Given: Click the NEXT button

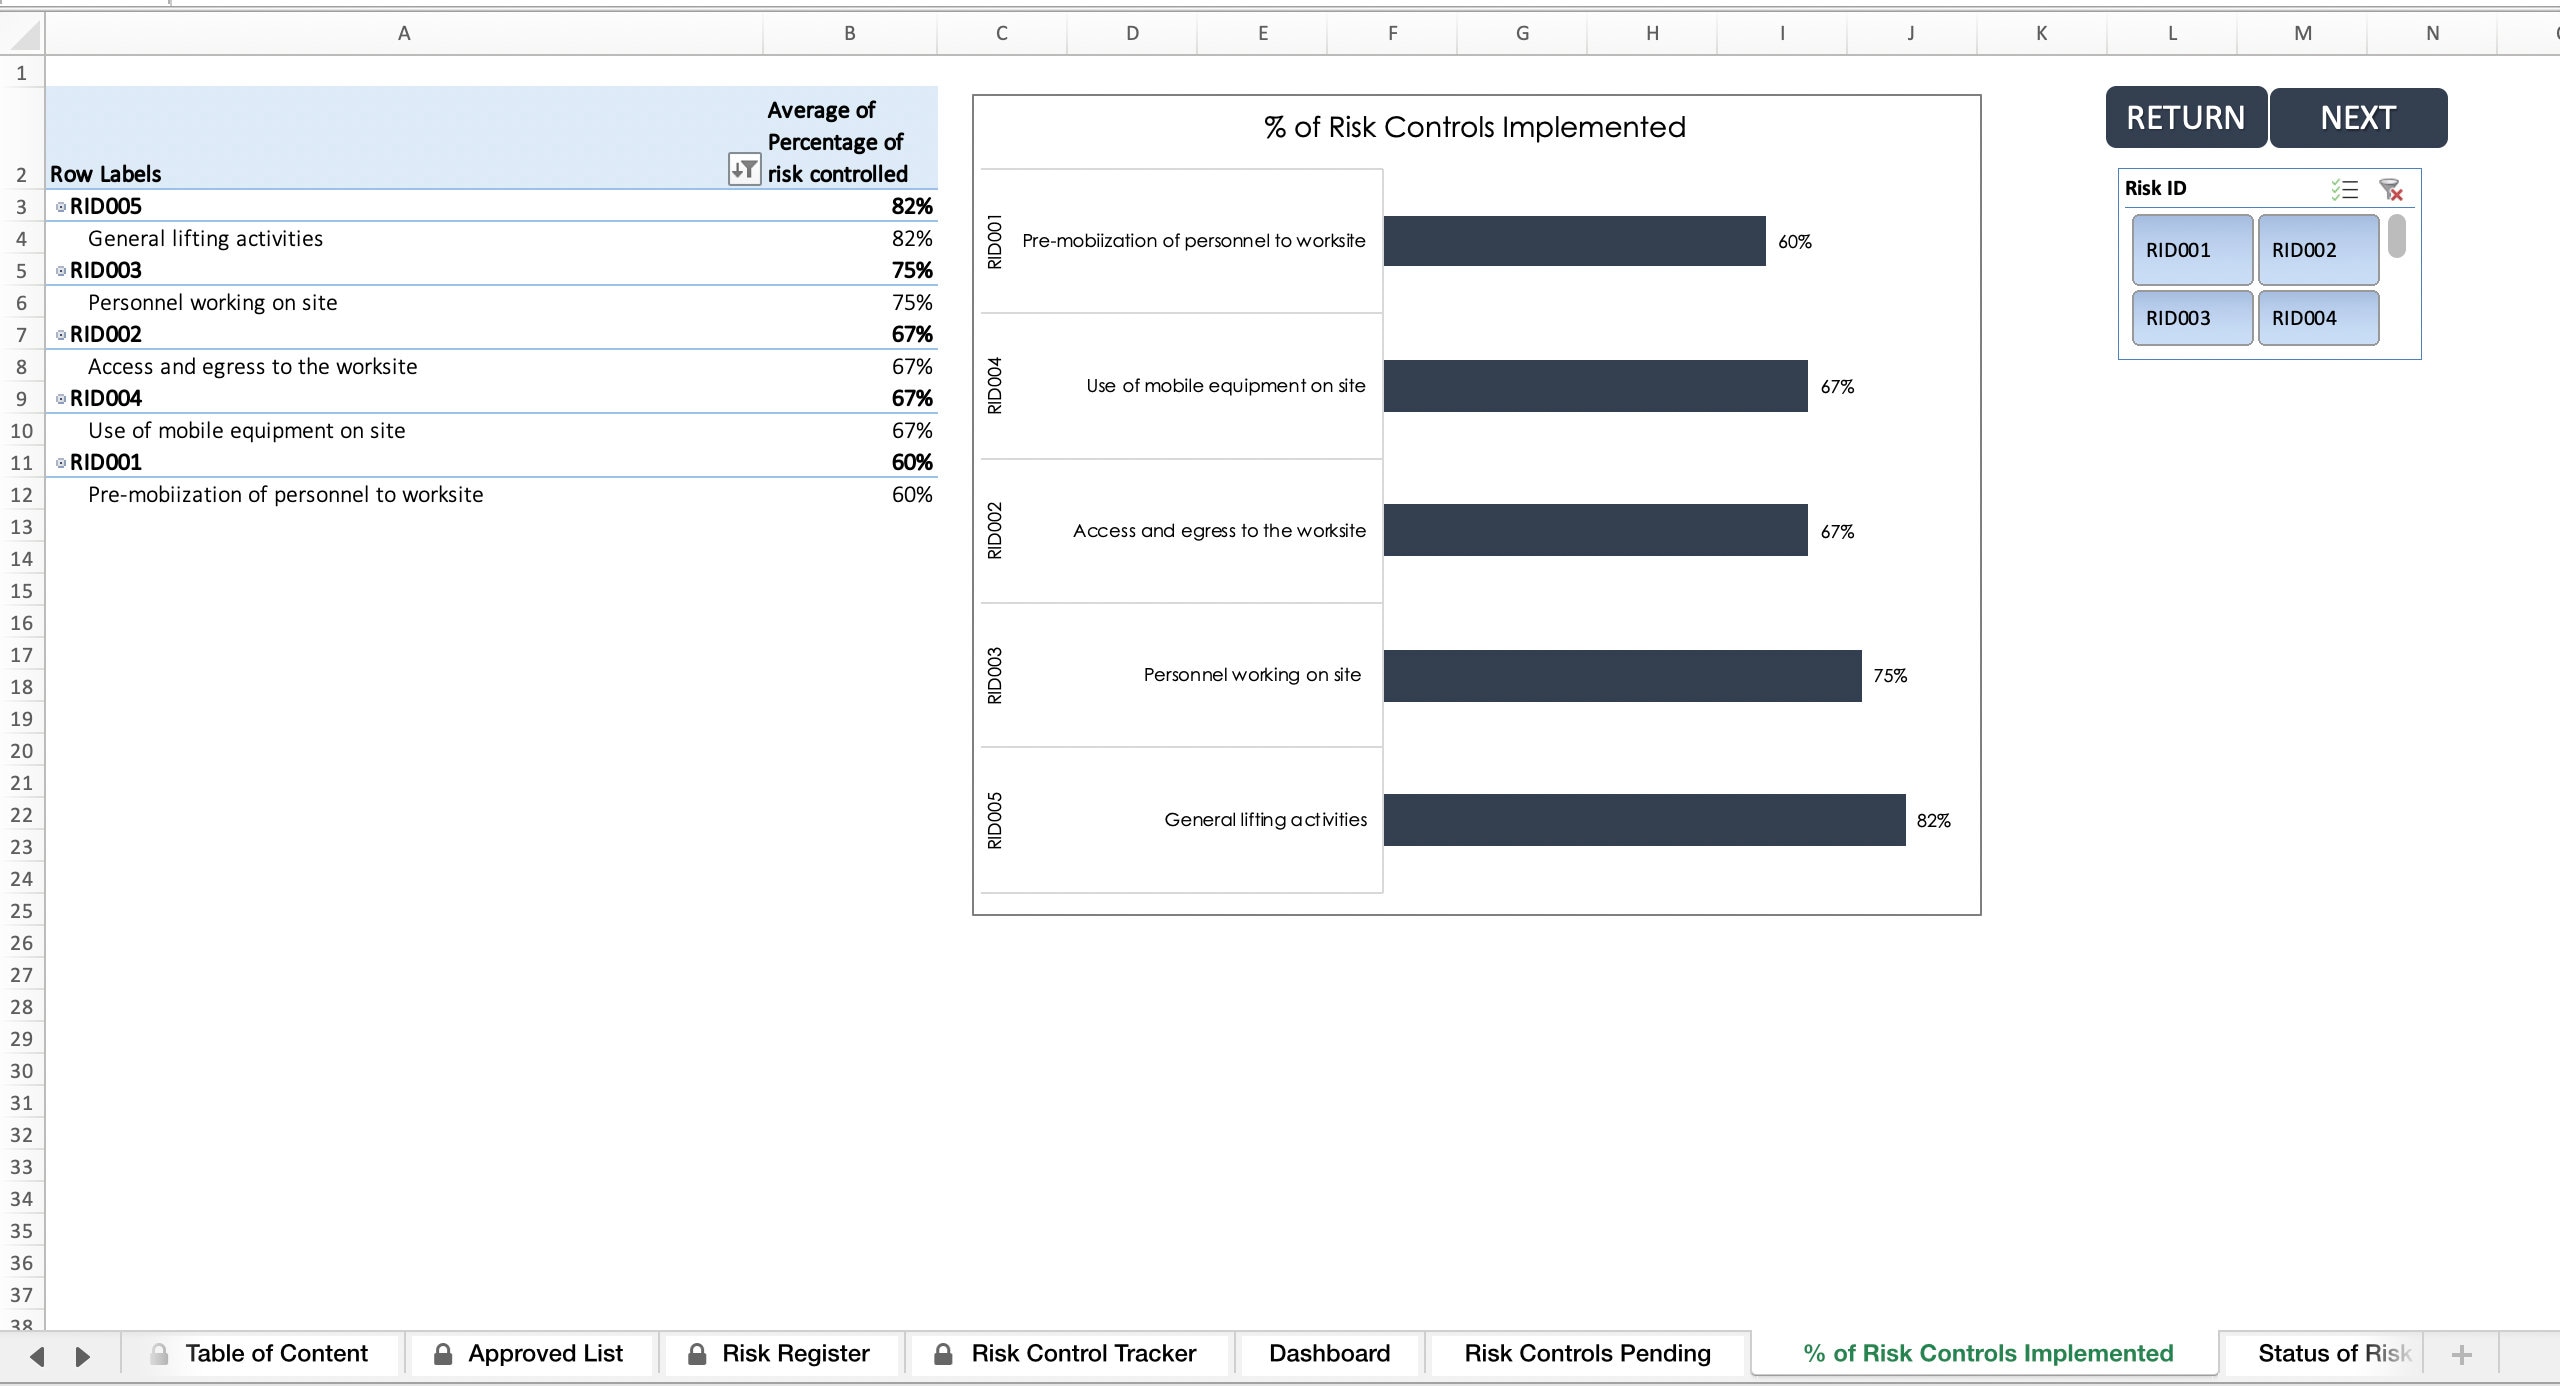Looking at the screenshot, I should pos(2358,117).
